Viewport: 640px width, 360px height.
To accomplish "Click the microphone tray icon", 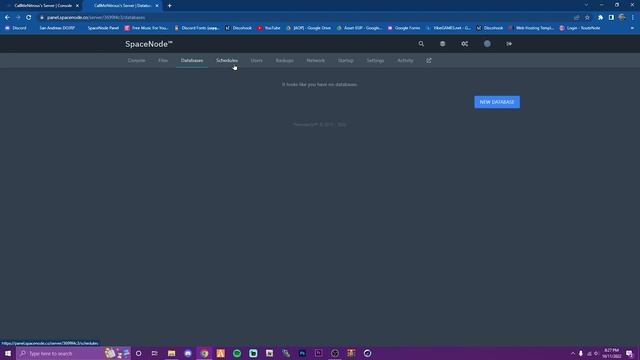I will 581,353.
